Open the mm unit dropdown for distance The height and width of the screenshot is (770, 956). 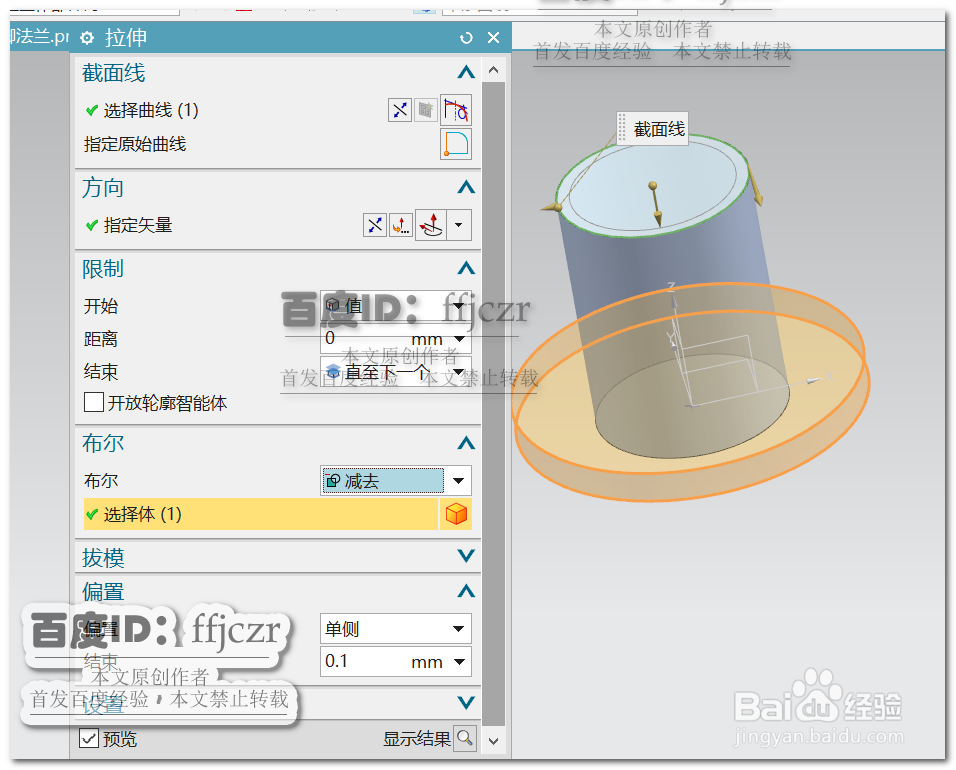coord(460,338)
